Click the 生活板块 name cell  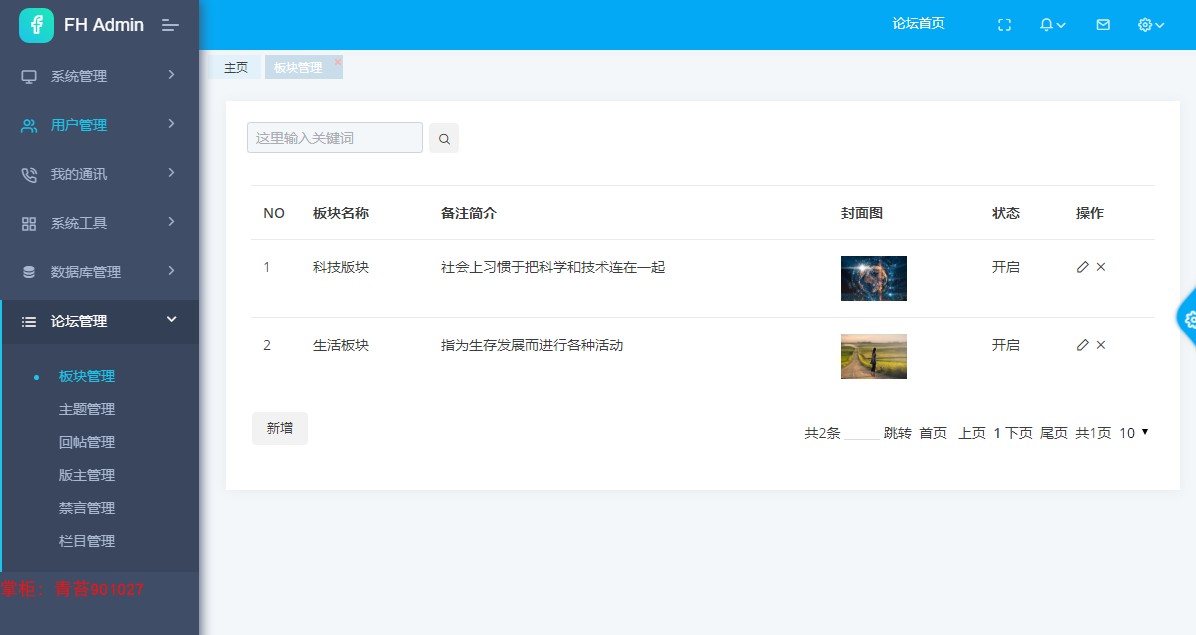[341, 345]
